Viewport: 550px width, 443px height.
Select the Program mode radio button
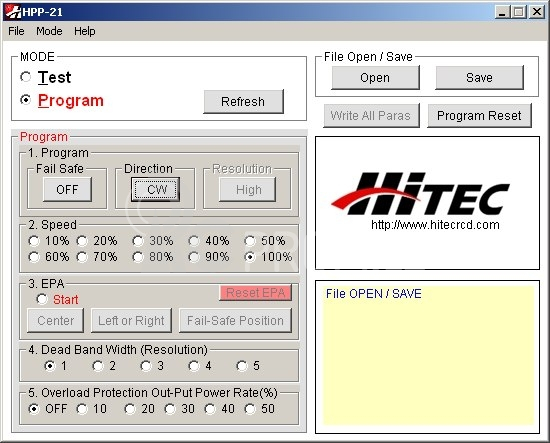coord(25,100)
